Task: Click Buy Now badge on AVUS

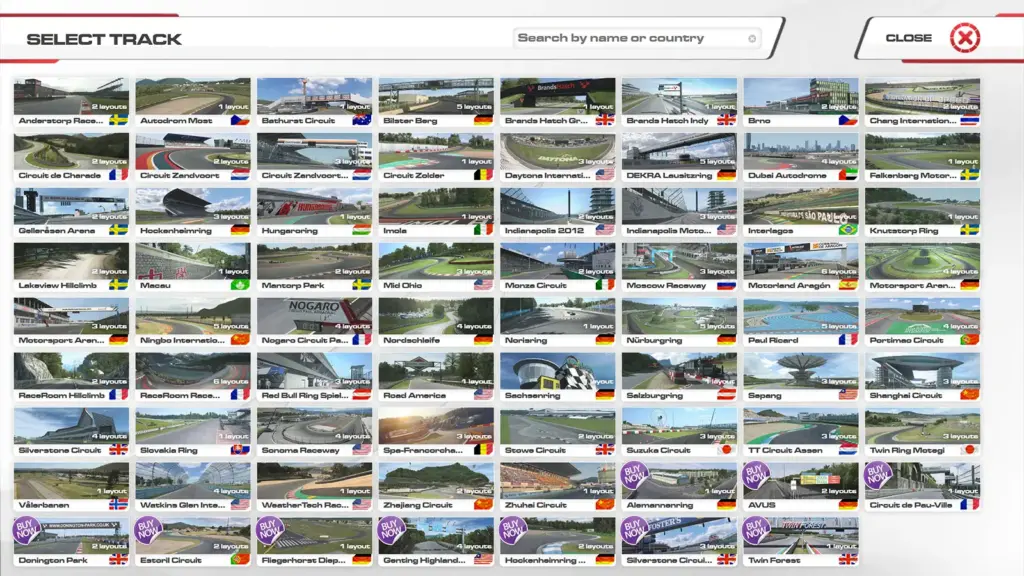Action: point(757,475)
